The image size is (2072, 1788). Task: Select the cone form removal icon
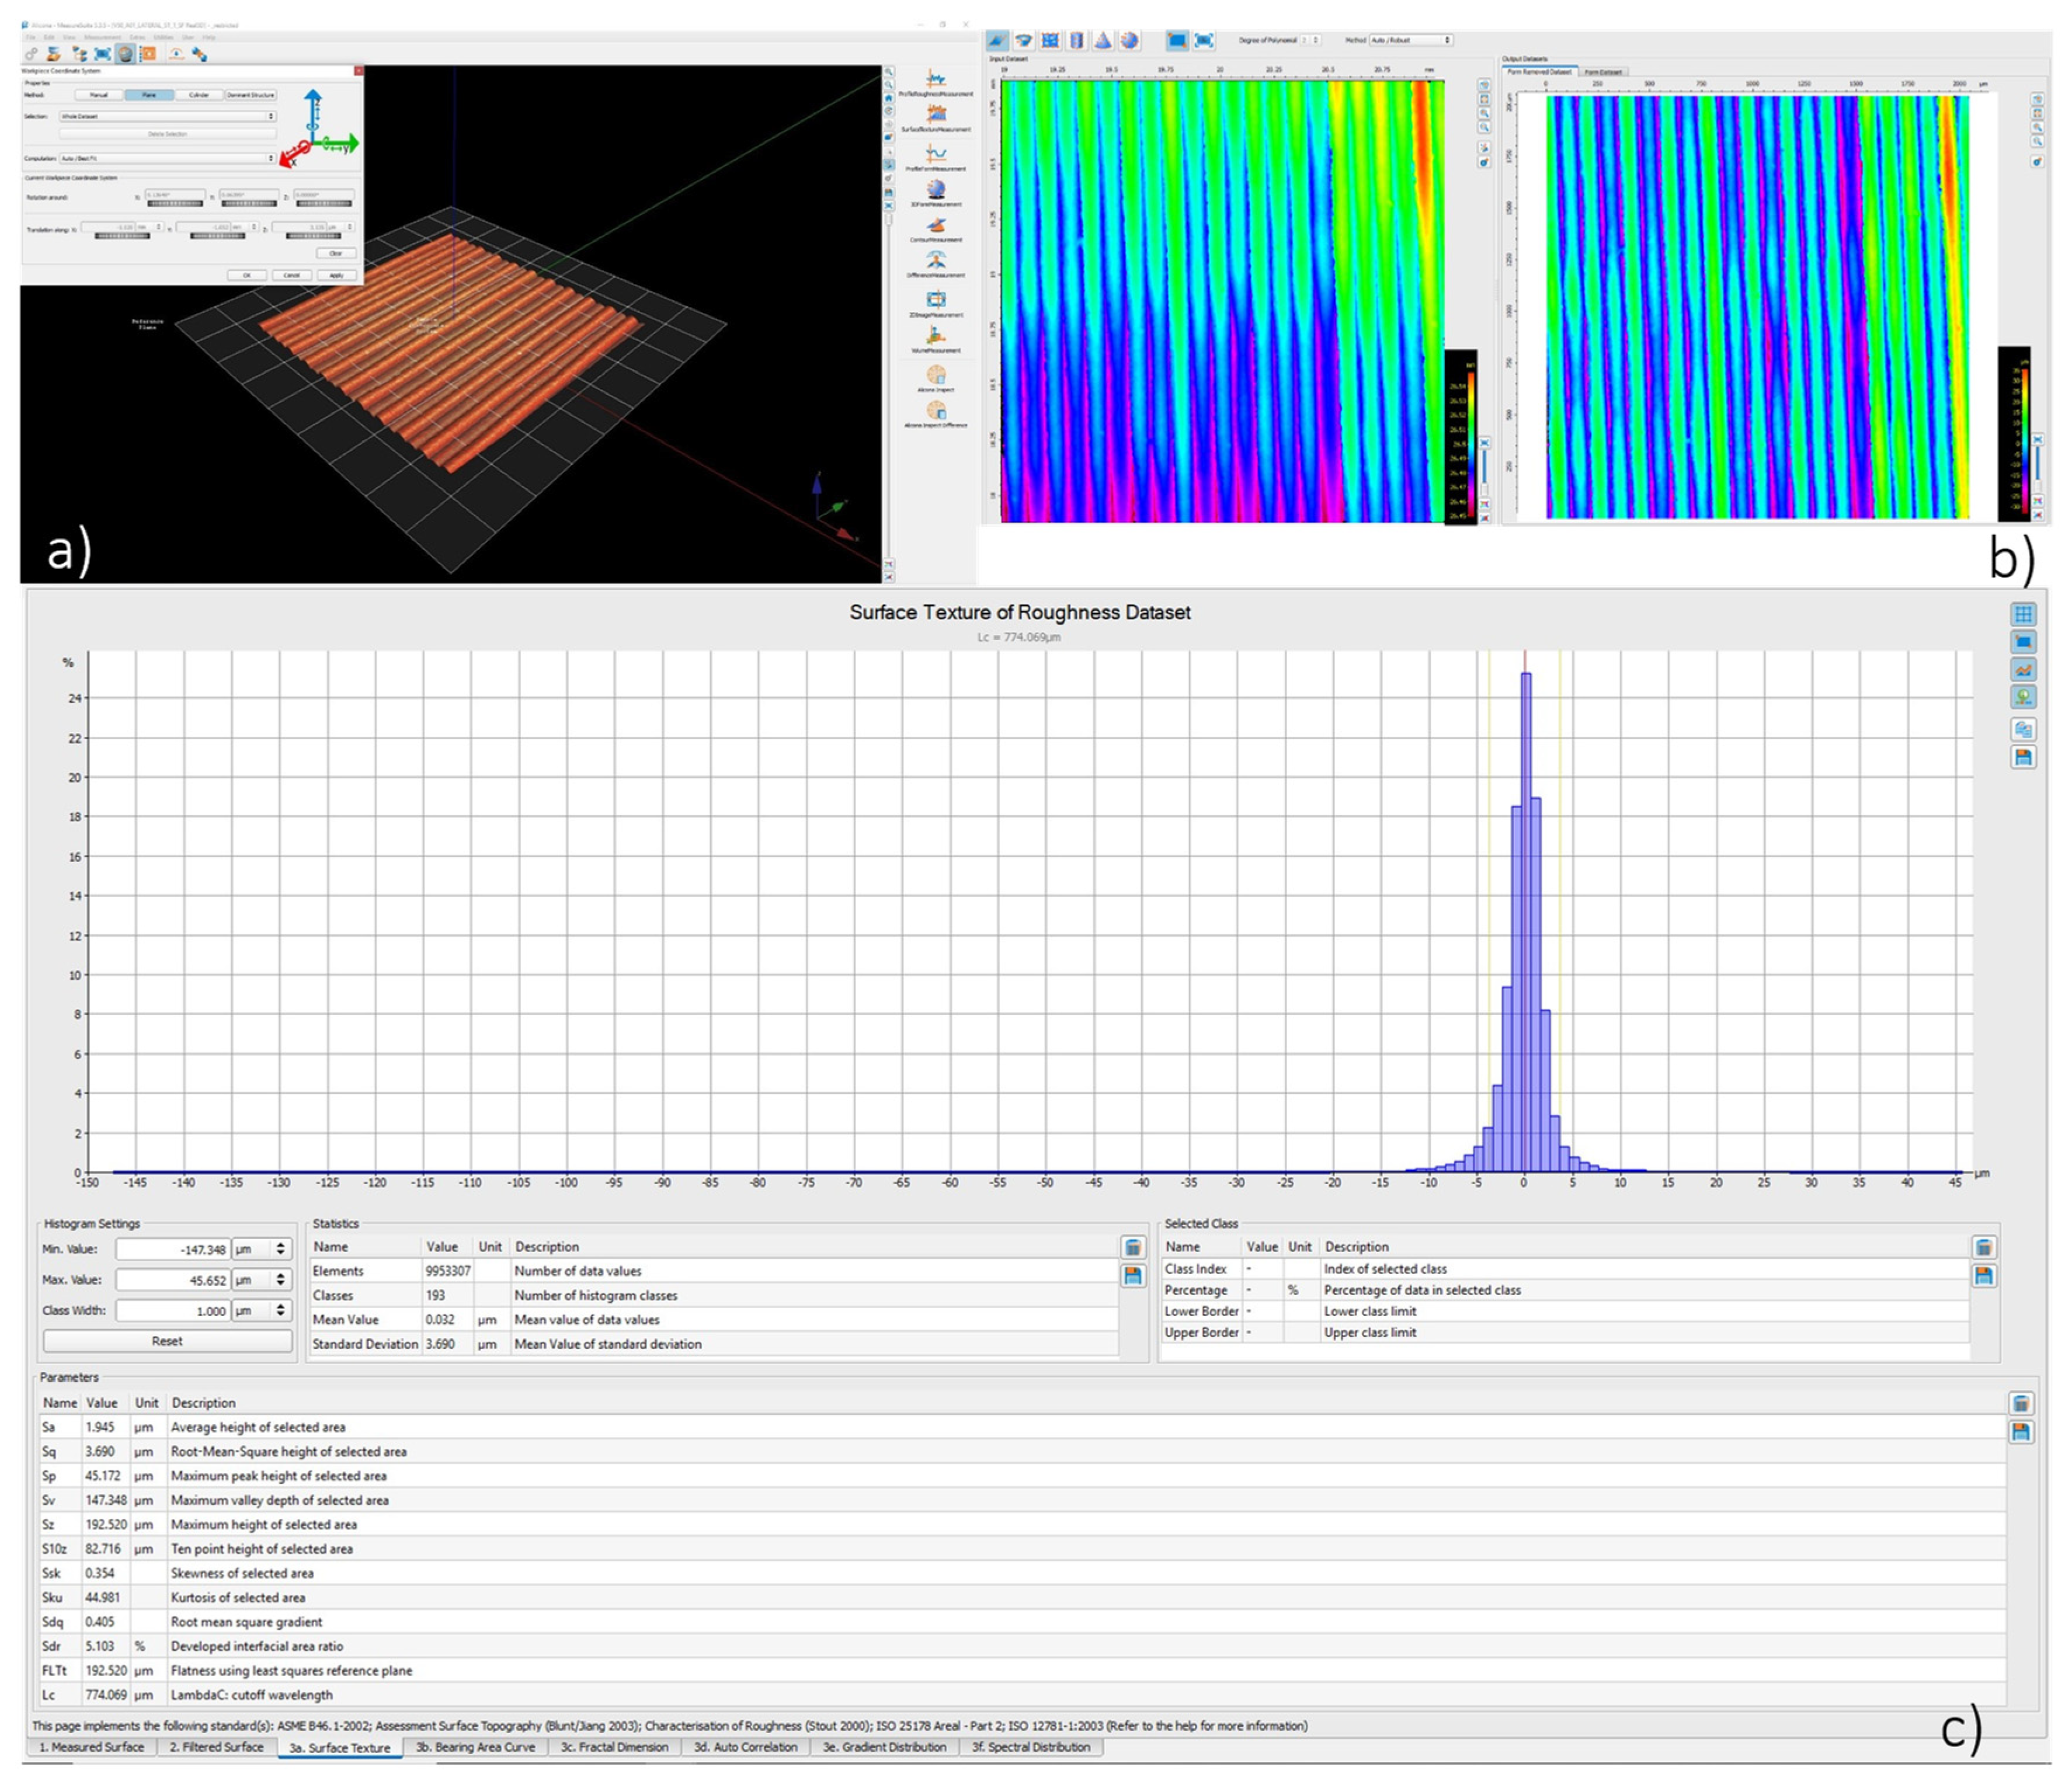click(x=1102, y=40)
